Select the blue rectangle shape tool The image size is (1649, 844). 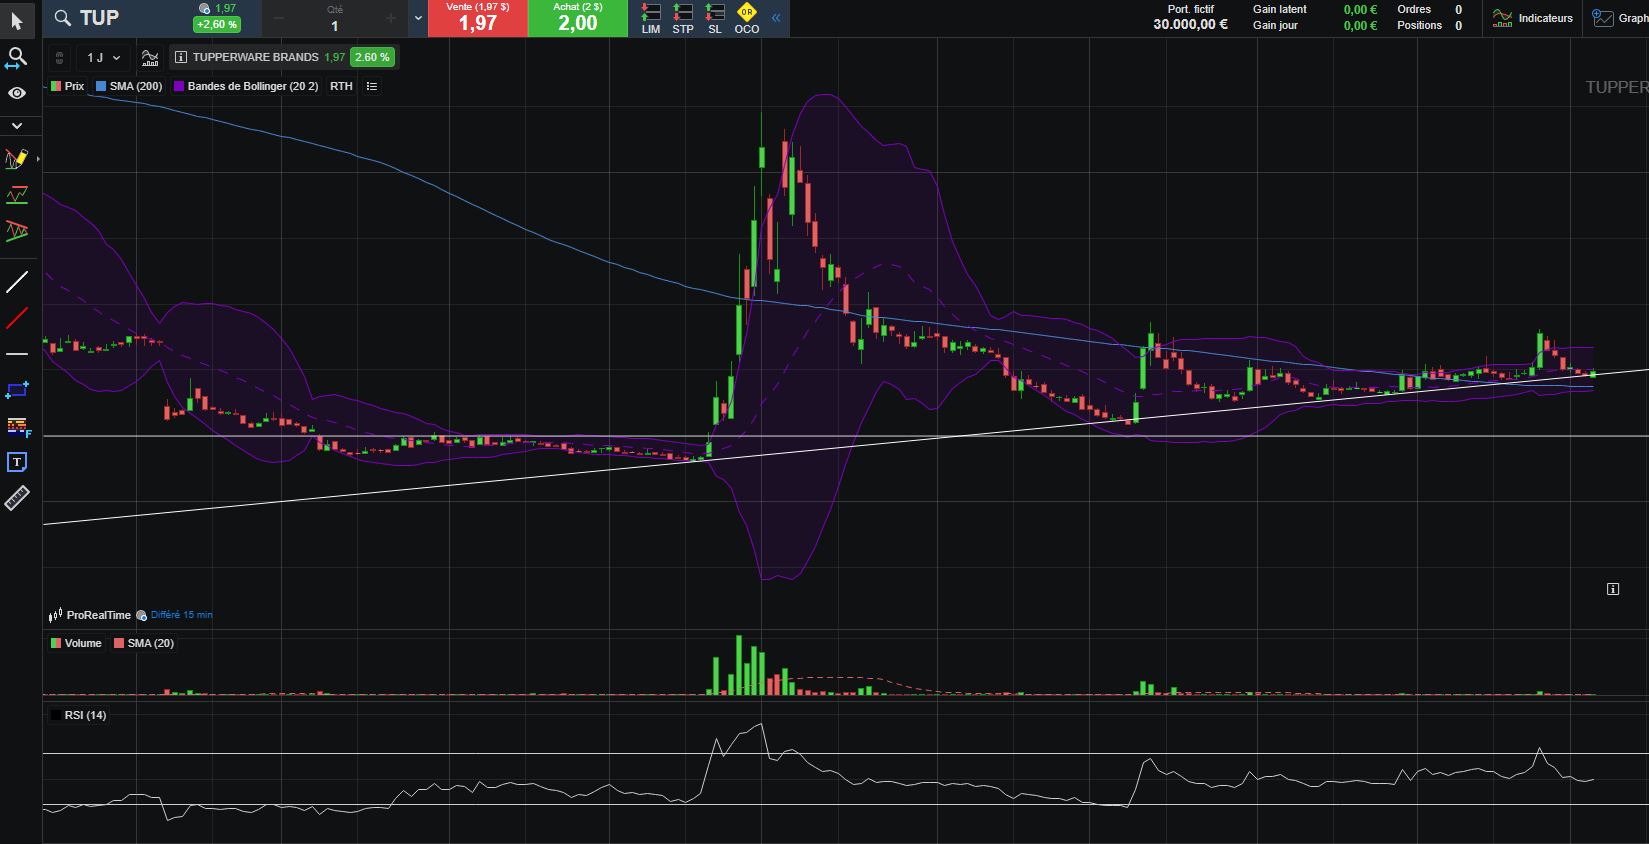17,390
